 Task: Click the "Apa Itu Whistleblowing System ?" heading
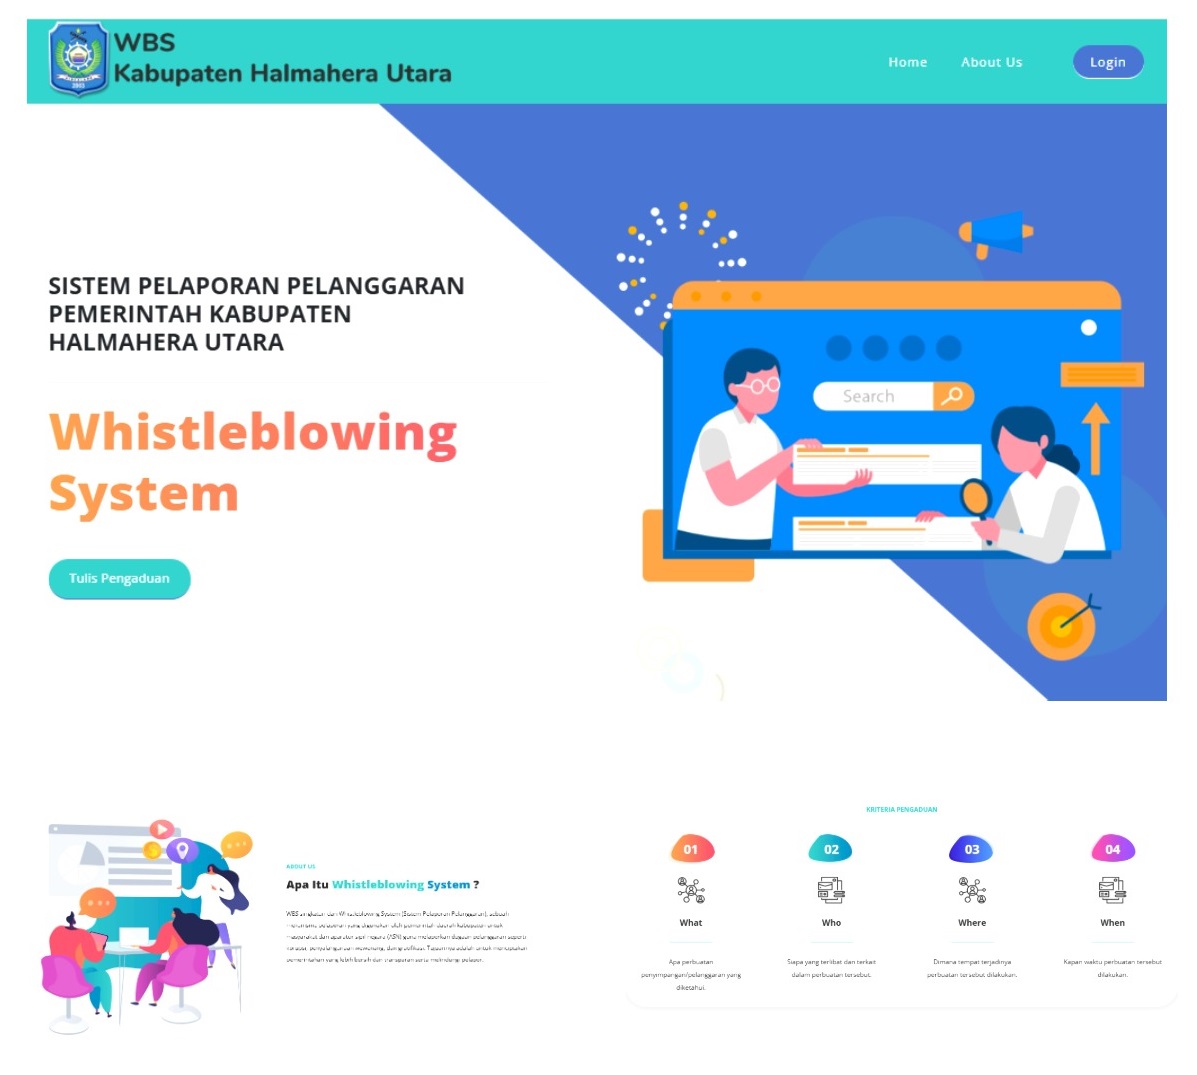point(382,885)
